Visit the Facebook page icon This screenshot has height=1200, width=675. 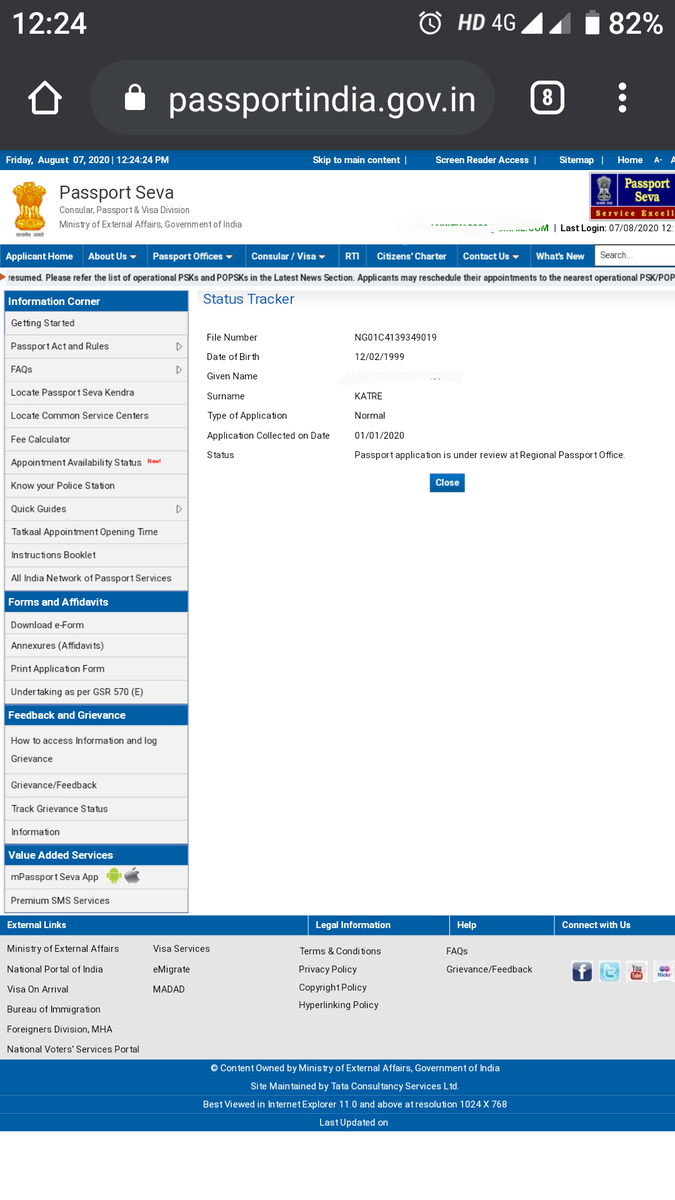582,971
